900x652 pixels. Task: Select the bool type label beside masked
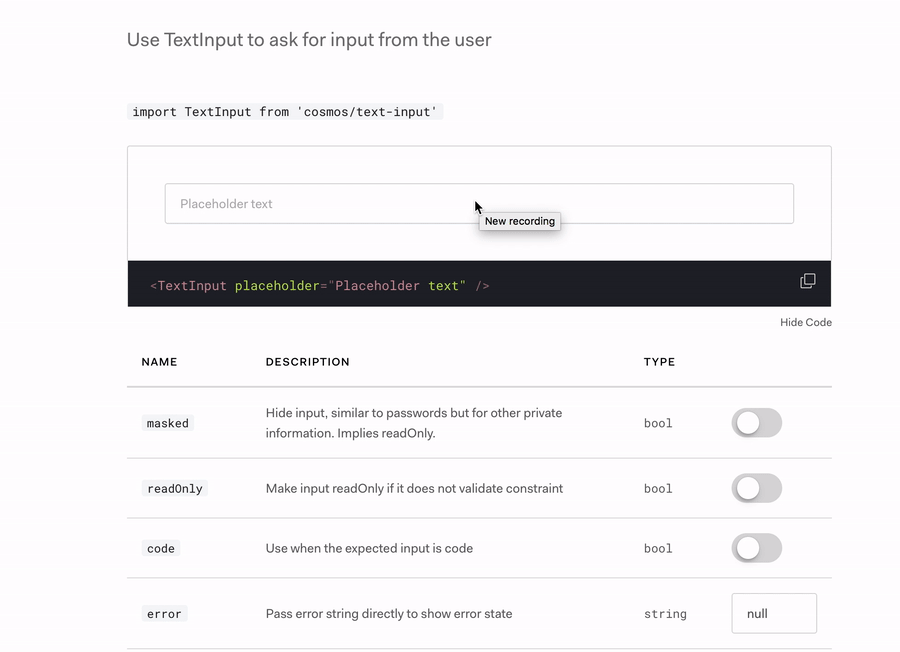pyautogui.click(x=658, y=423)
